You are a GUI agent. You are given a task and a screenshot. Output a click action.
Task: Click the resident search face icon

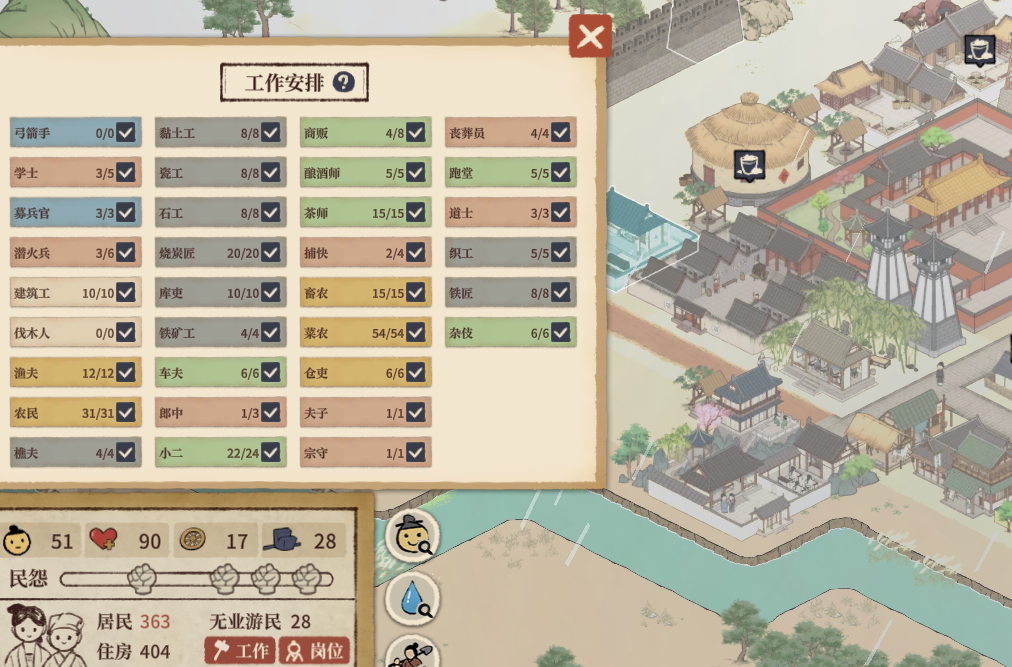click(x=412, y=535)
